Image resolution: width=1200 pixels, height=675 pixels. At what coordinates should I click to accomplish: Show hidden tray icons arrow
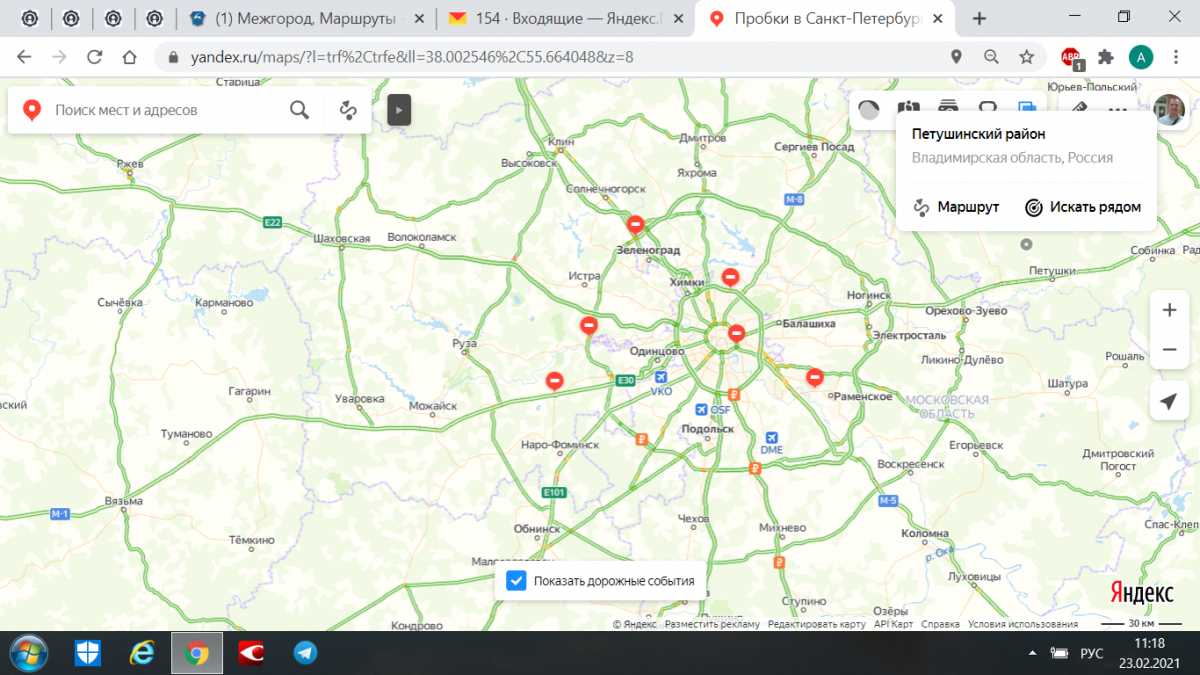click(x=1033, y=652)
